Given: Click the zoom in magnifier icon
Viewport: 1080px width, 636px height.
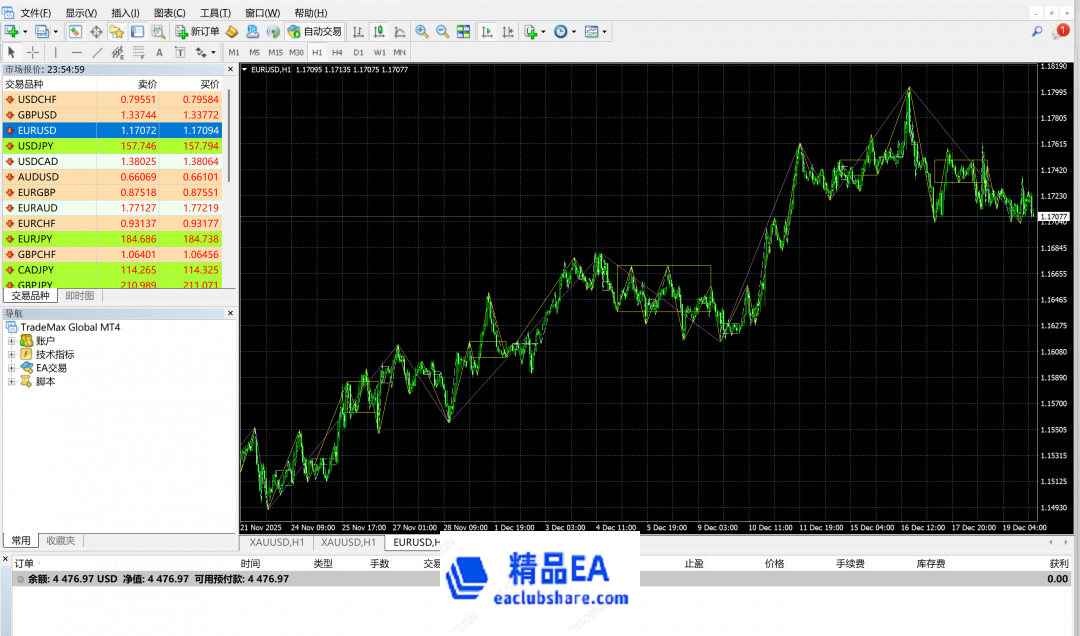Looking at the screenshot, I should pyautogui.click(x=422, y=32).
